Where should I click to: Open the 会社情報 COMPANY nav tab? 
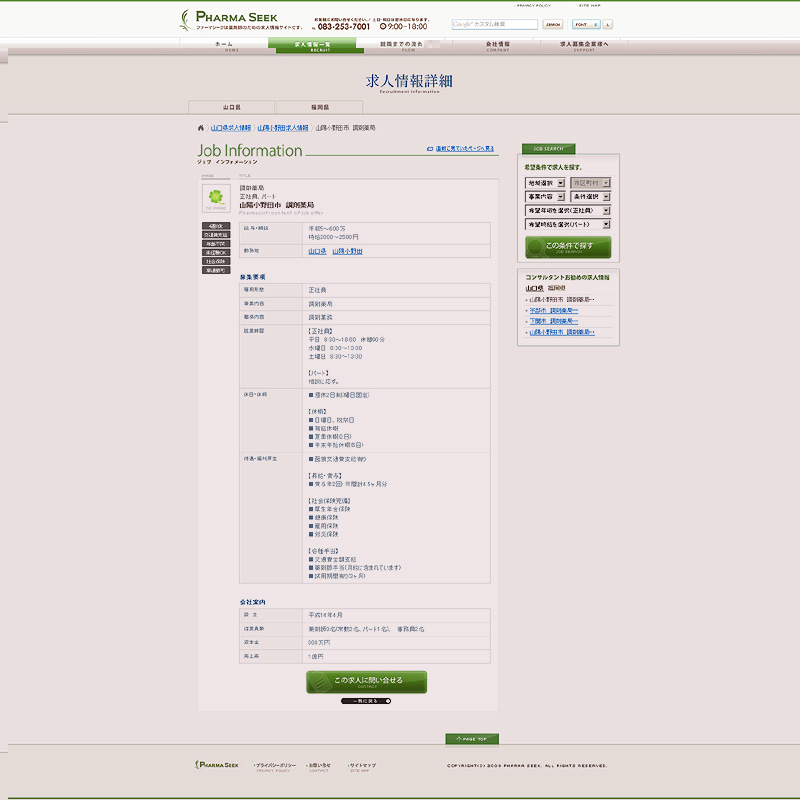point(497,46)
